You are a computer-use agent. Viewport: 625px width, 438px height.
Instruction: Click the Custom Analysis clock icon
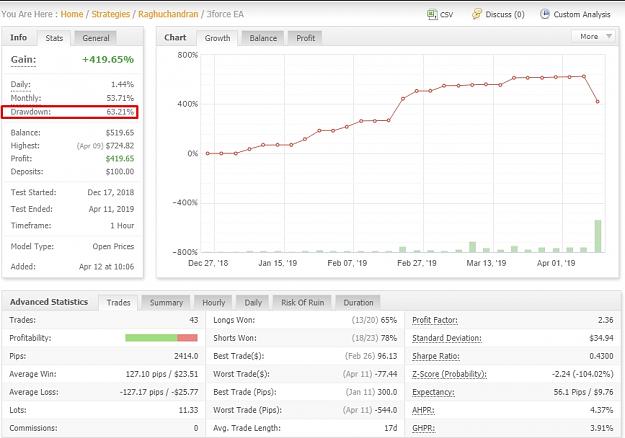click(x=545, y=14)
